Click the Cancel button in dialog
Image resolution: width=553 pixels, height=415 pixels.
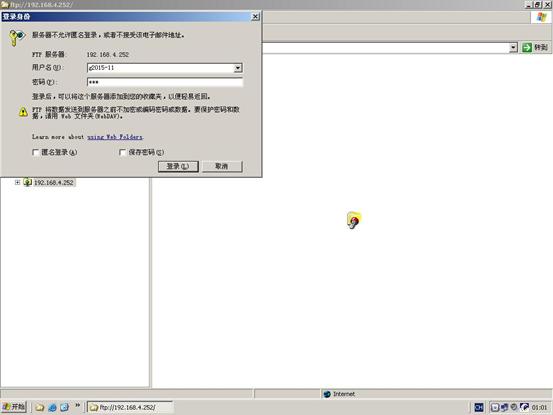[222, 166]
